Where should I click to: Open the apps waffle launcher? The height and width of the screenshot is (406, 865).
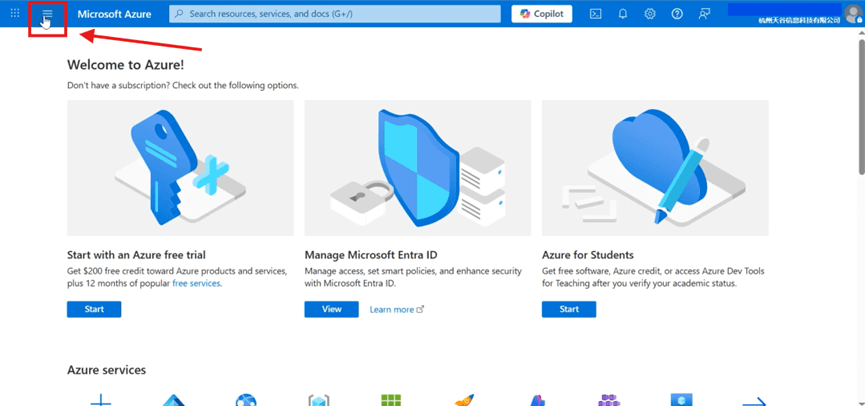pos(15,13)
